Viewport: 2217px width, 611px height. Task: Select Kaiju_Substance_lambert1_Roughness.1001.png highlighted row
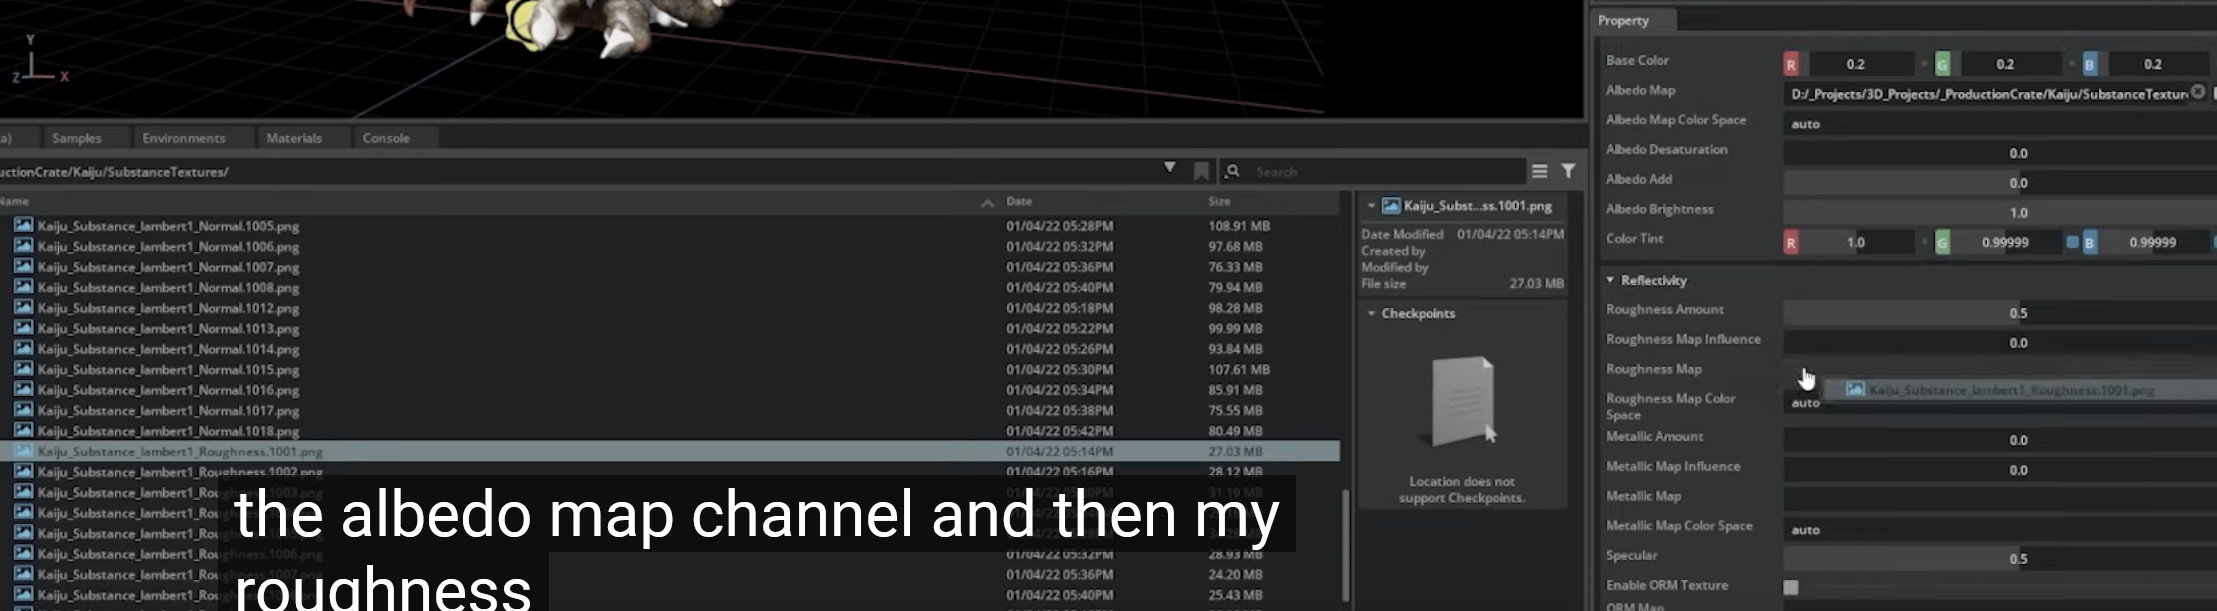tap(669, 451)
